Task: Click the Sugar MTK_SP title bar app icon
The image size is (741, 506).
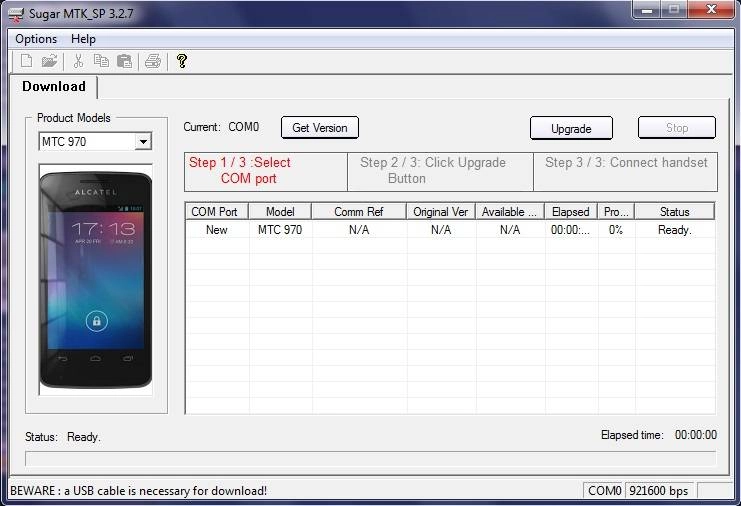Action: [16, 14]
